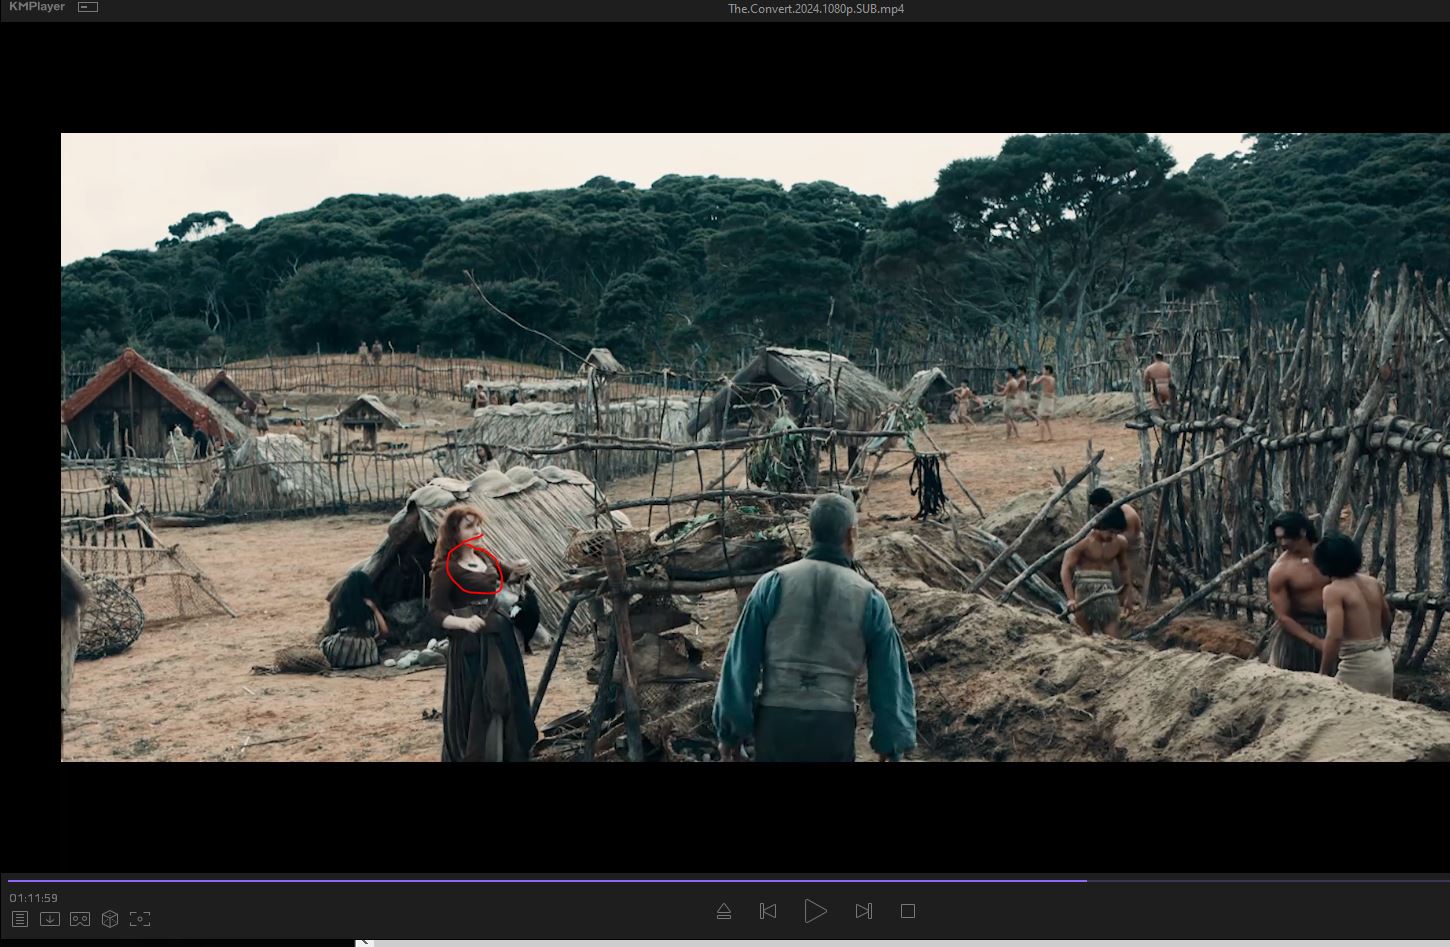
Task: Open the KMPlayer logo main menu
Action: [36, 7]
